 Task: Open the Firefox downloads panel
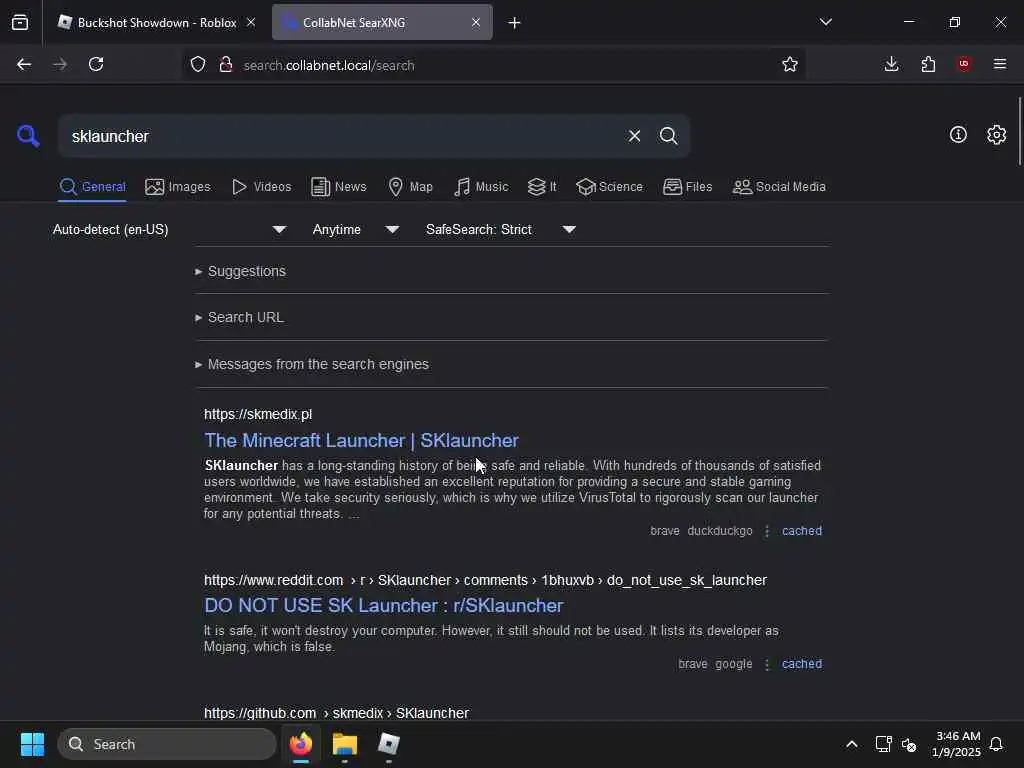pos(891,64)
